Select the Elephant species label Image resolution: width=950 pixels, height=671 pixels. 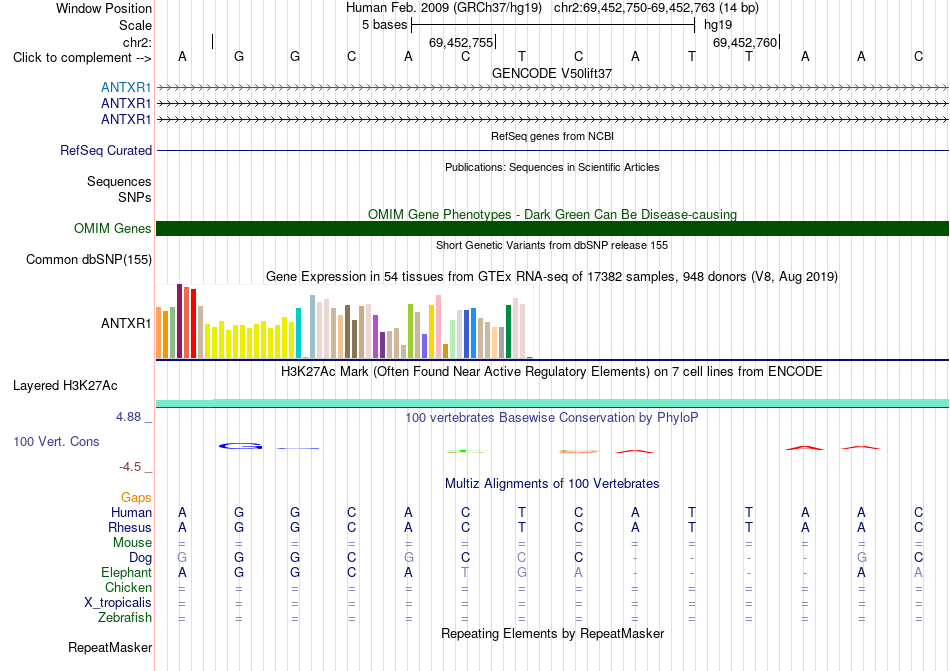[x=127, y=572]
